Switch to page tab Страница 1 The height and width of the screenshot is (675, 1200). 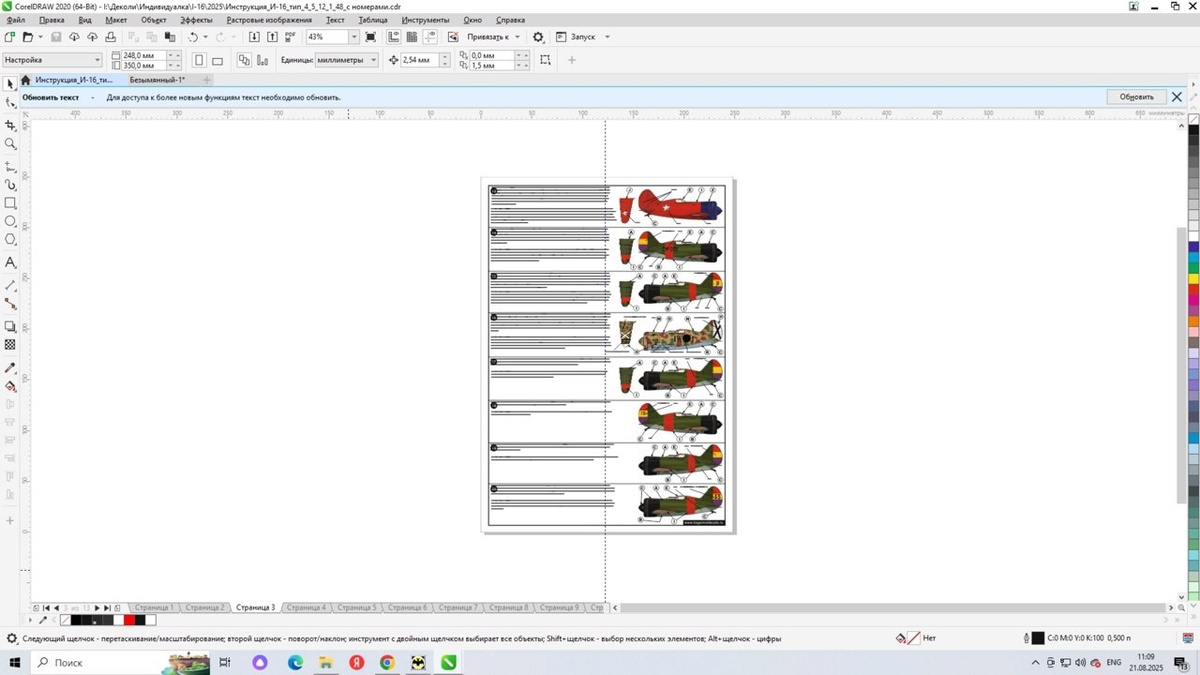153,607
